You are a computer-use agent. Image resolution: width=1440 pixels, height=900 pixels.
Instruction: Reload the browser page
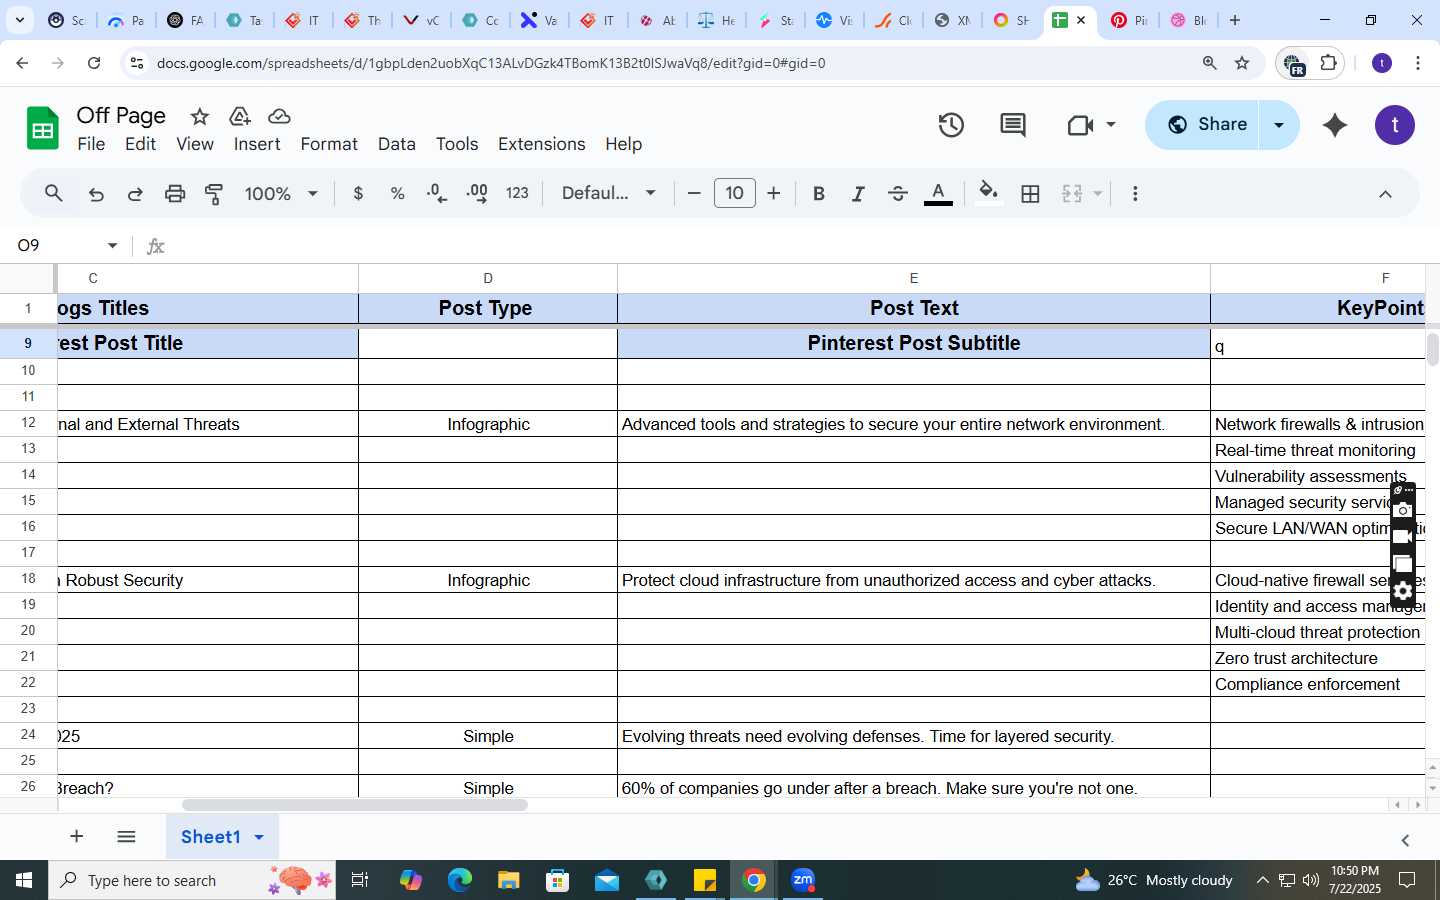(94, 63)
